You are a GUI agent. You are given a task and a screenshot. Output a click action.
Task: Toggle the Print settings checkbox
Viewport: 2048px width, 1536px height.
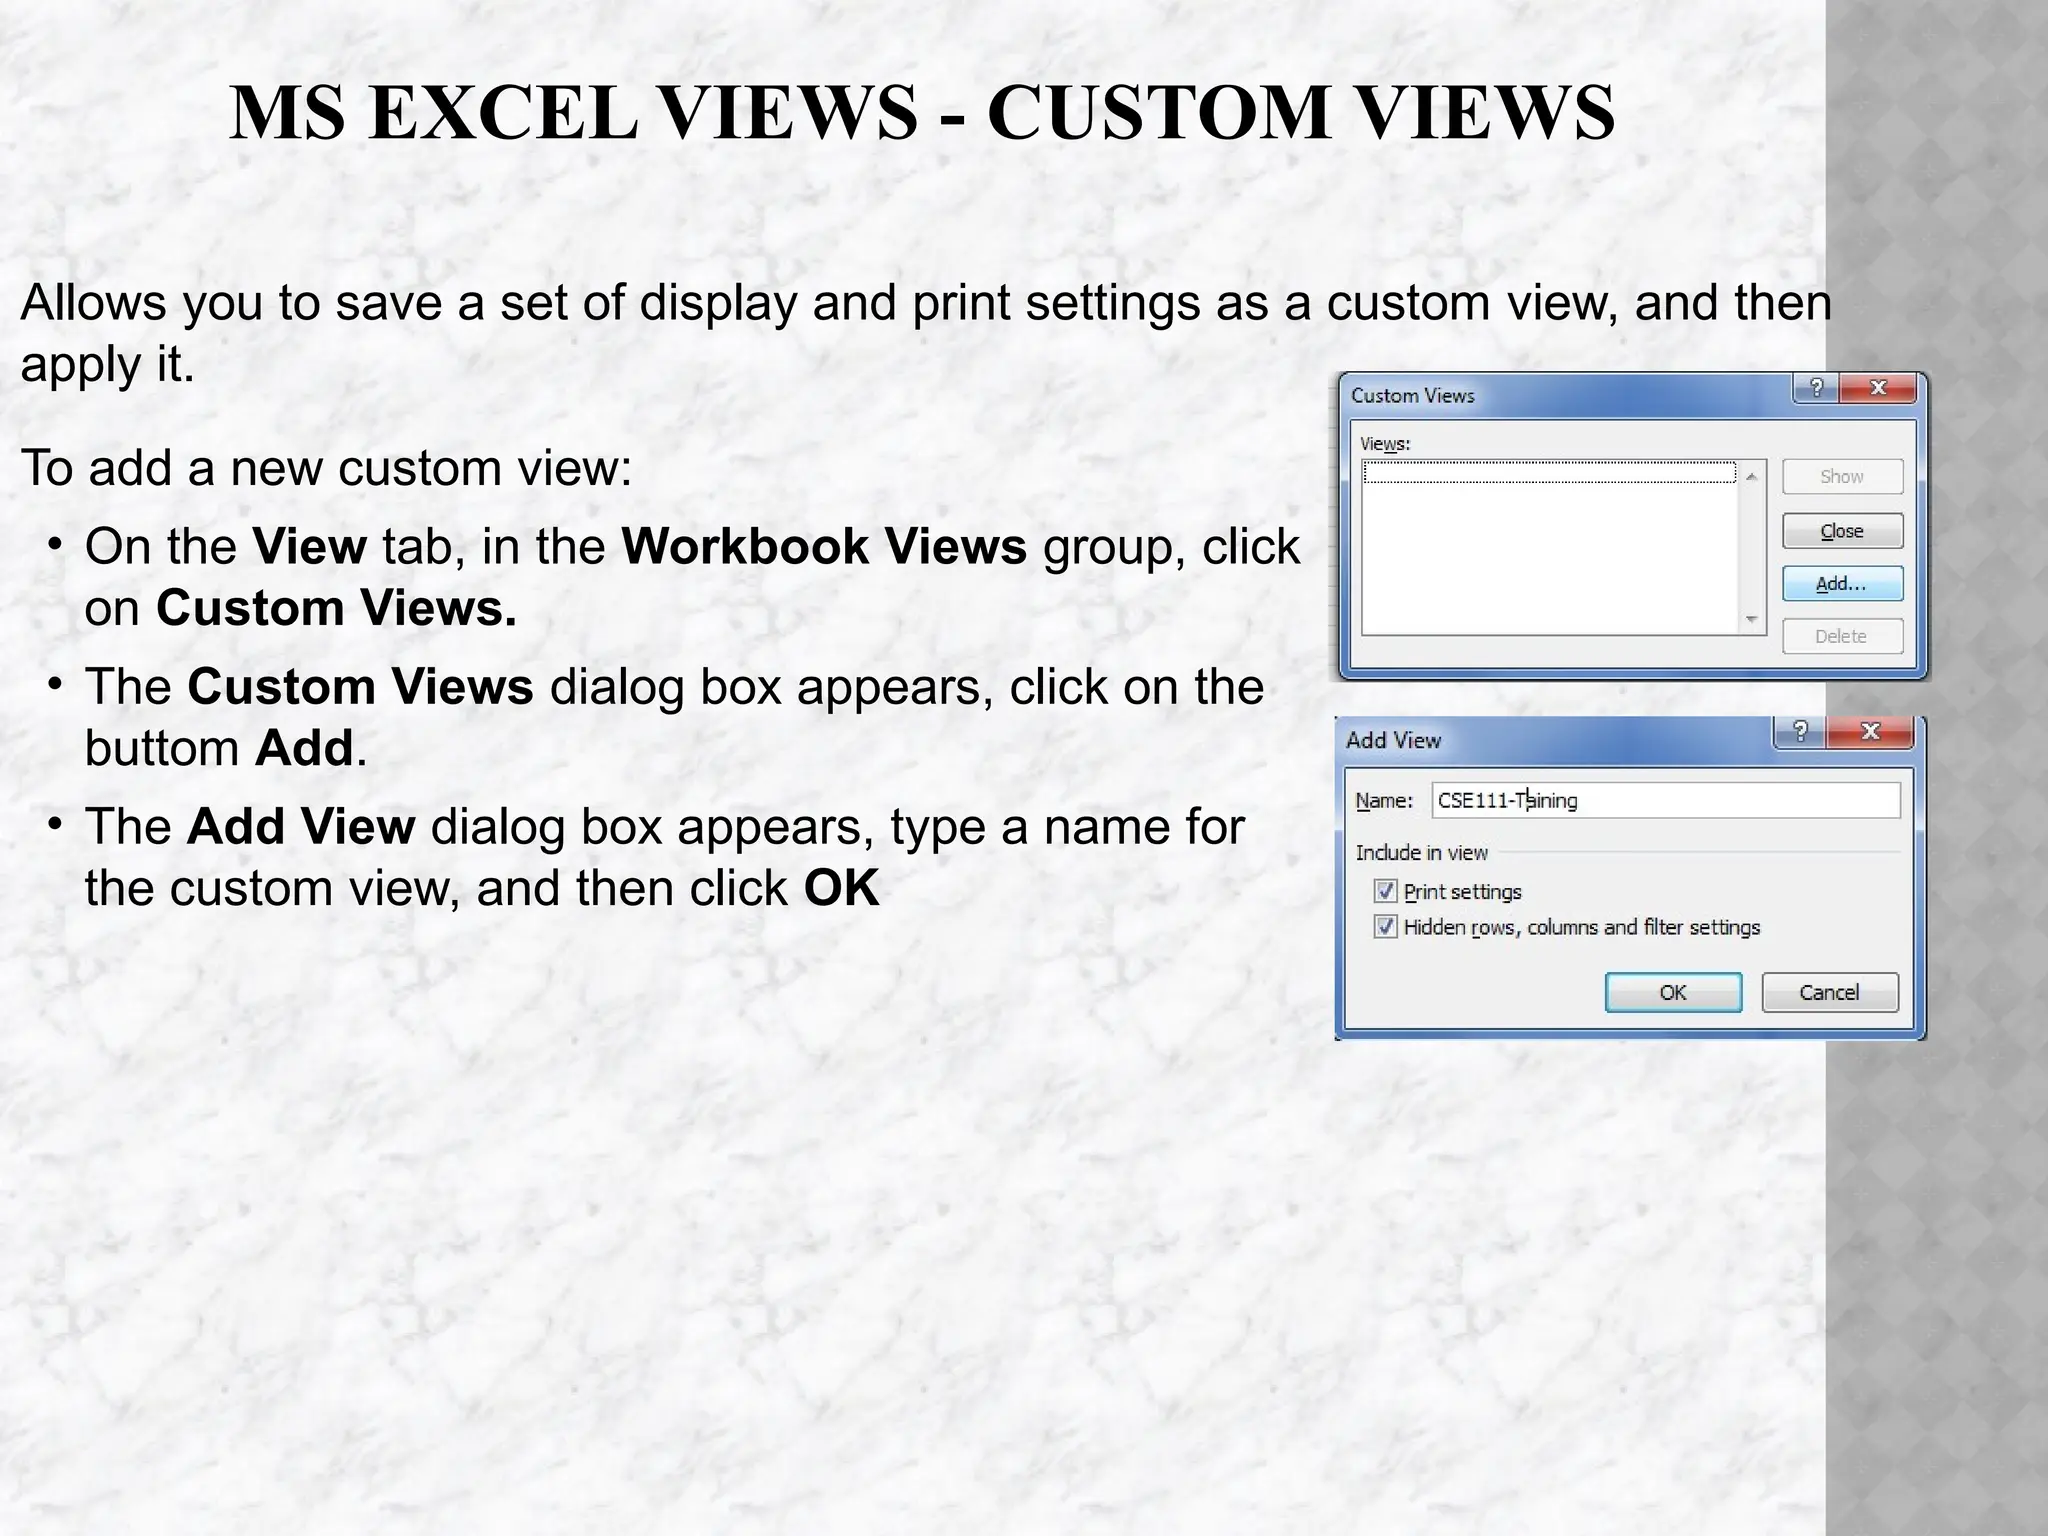[x=1385, y=891]
